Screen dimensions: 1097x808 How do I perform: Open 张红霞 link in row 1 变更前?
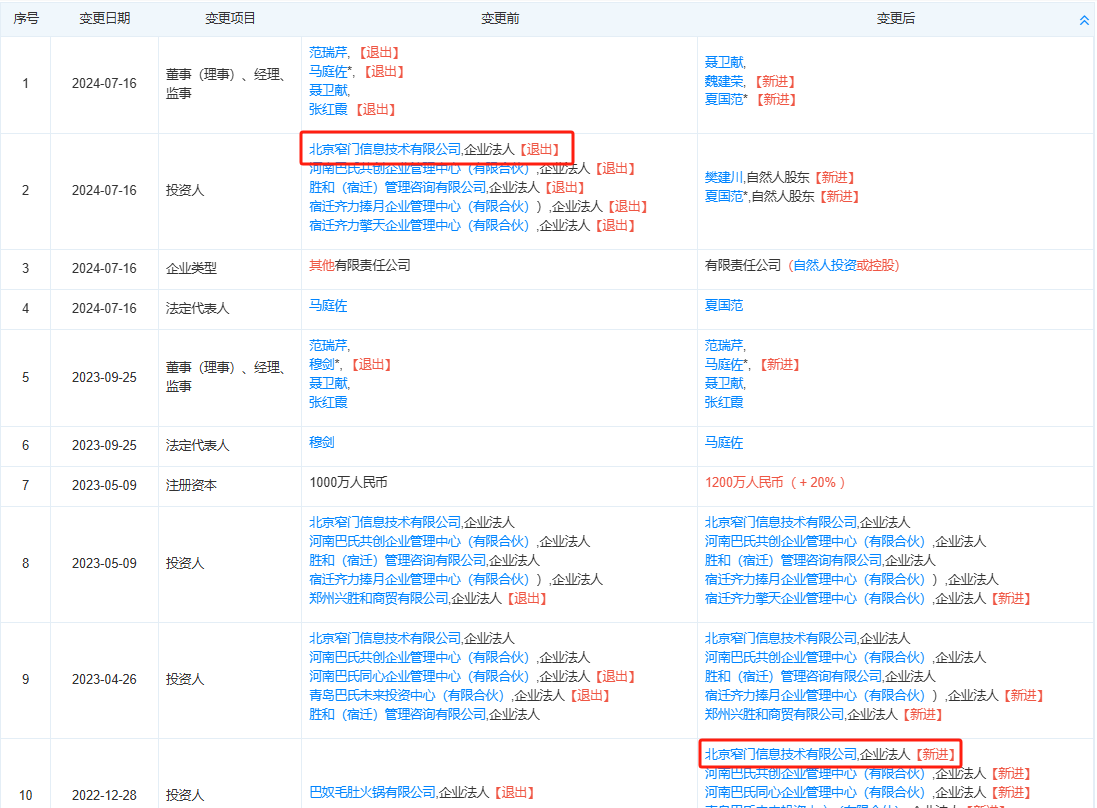pyautogui.click(x=328, y=109)
